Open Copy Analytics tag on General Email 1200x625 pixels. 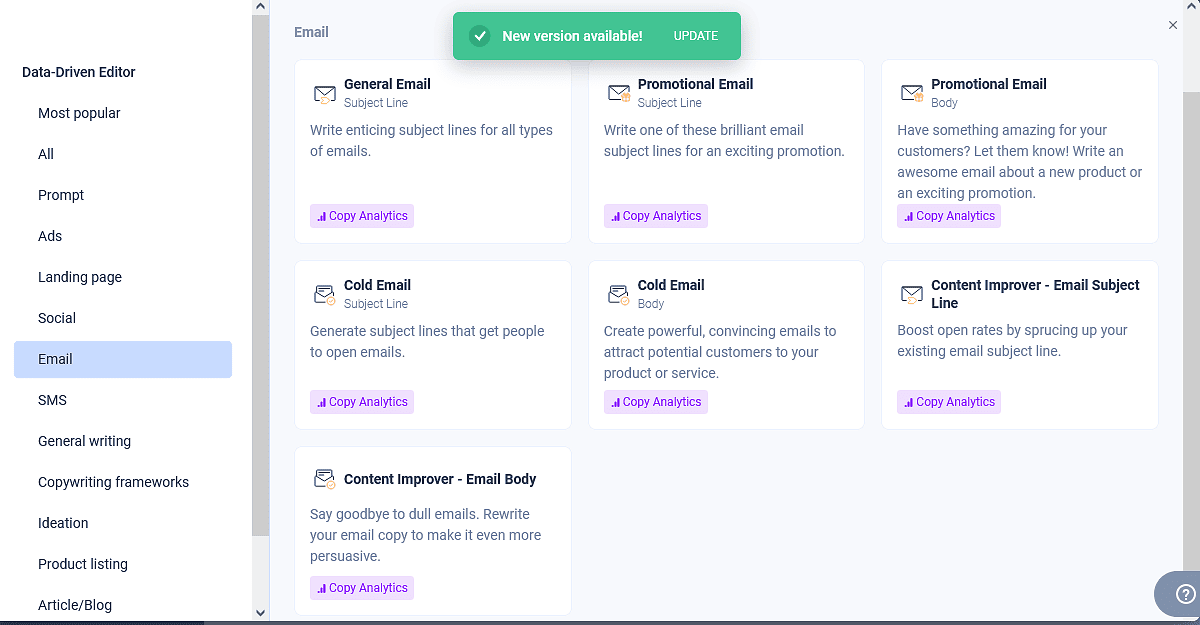362,216
